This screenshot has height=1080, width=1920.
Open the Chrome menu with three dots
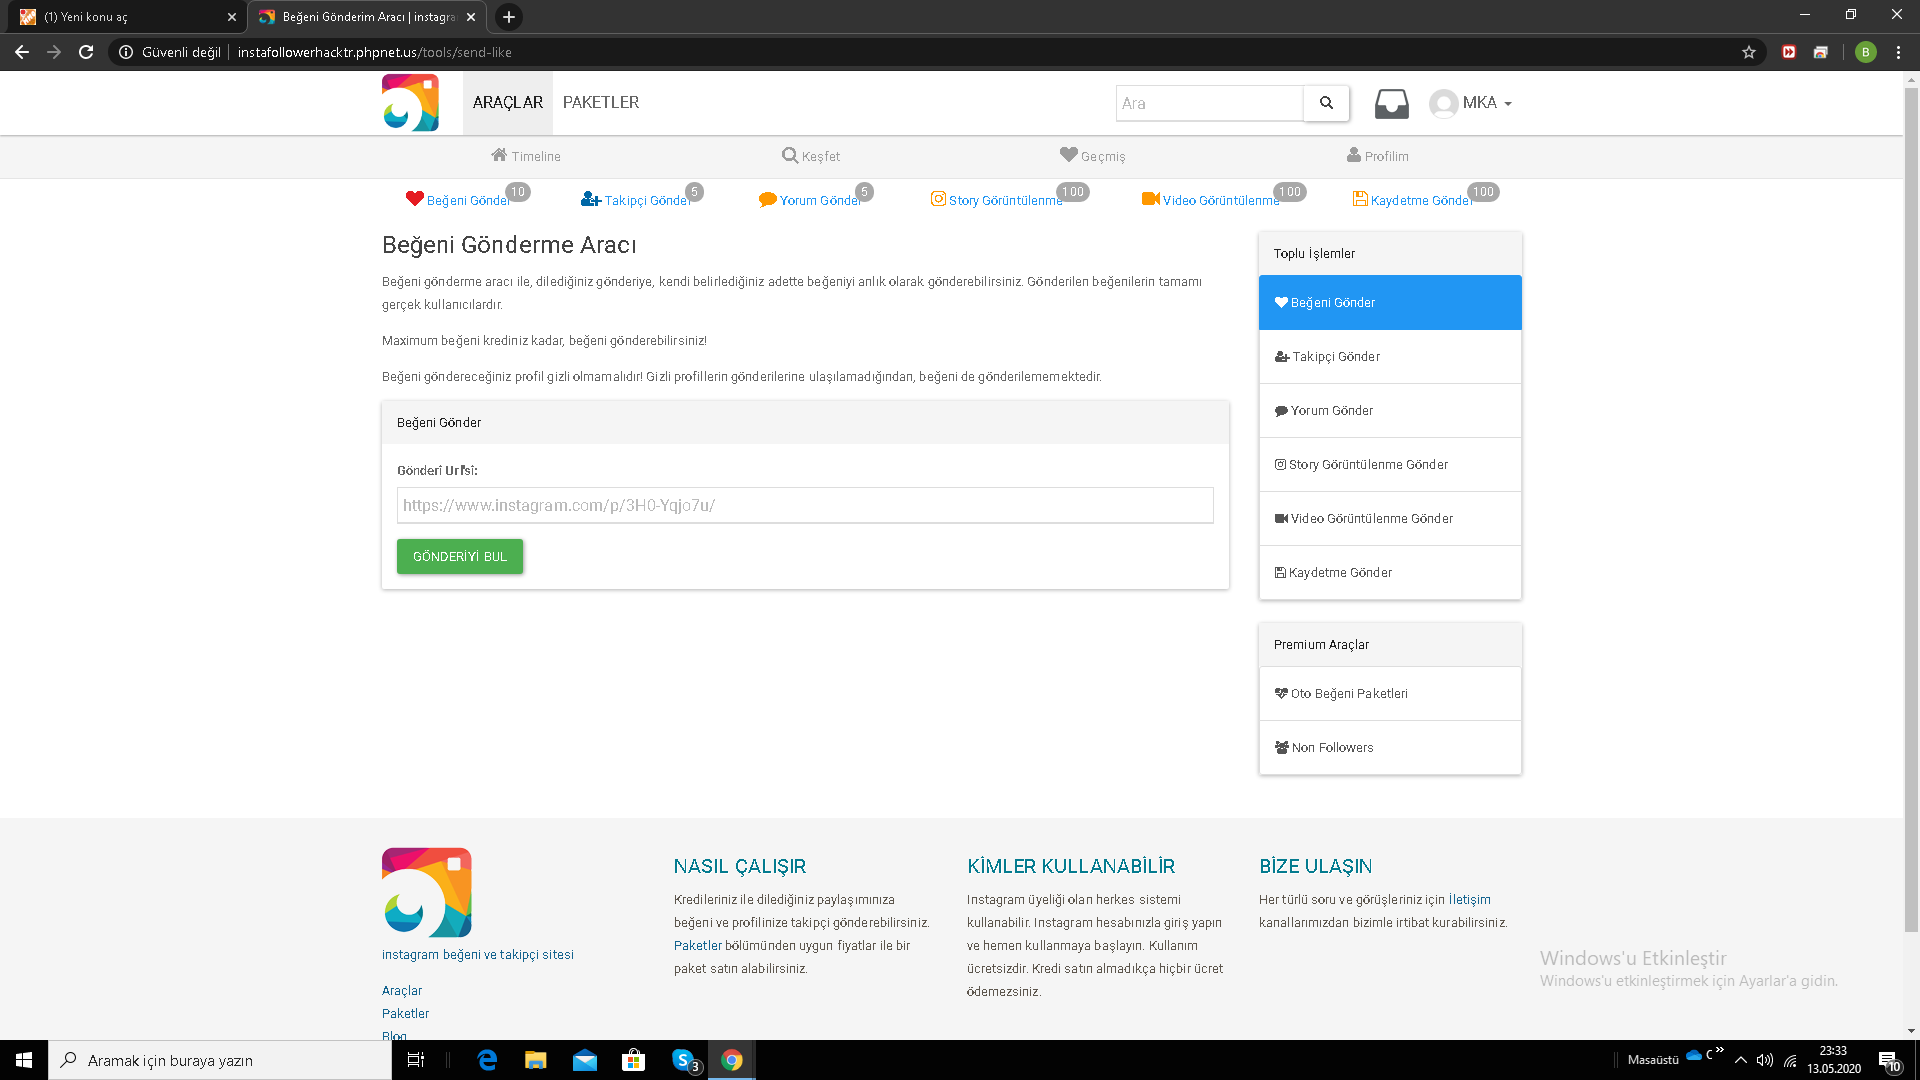[1898, 52]
